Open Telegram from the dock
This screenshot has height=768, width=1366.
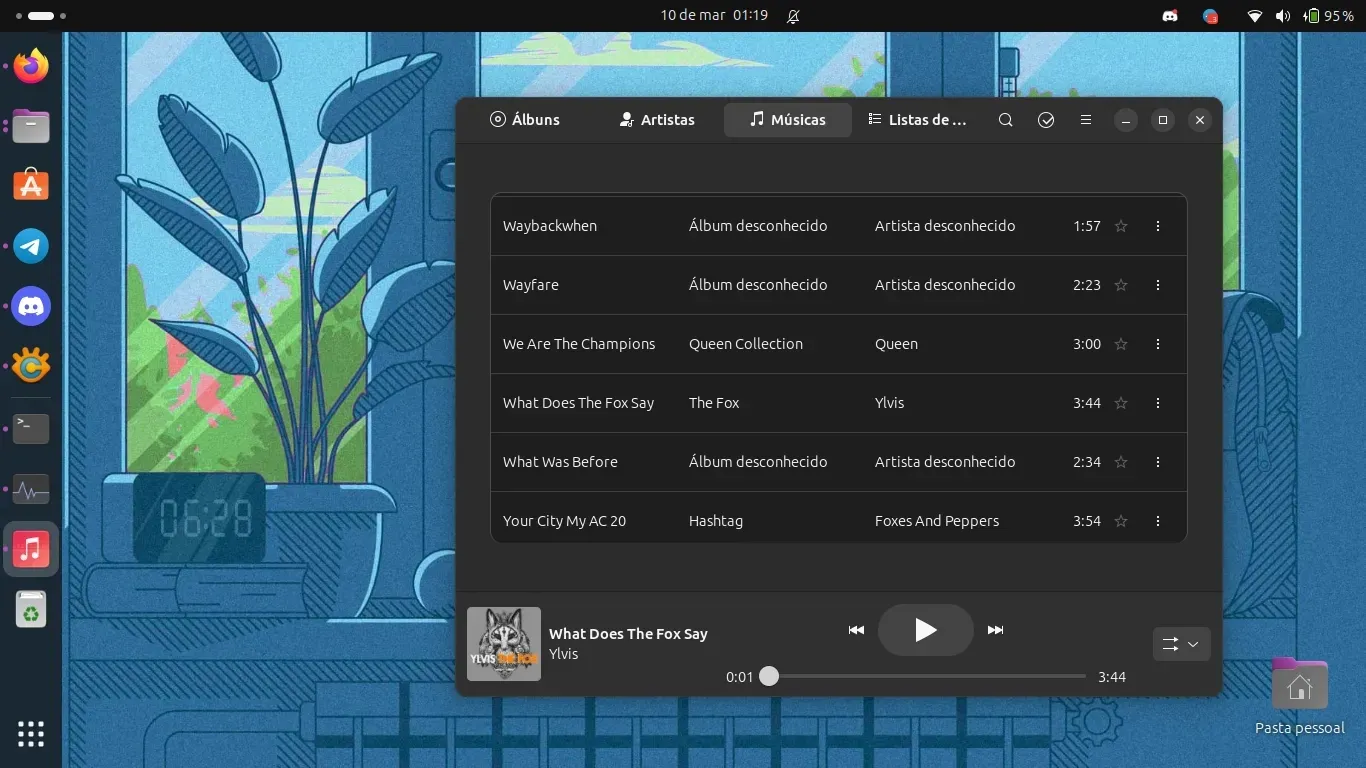pos(31,247)
